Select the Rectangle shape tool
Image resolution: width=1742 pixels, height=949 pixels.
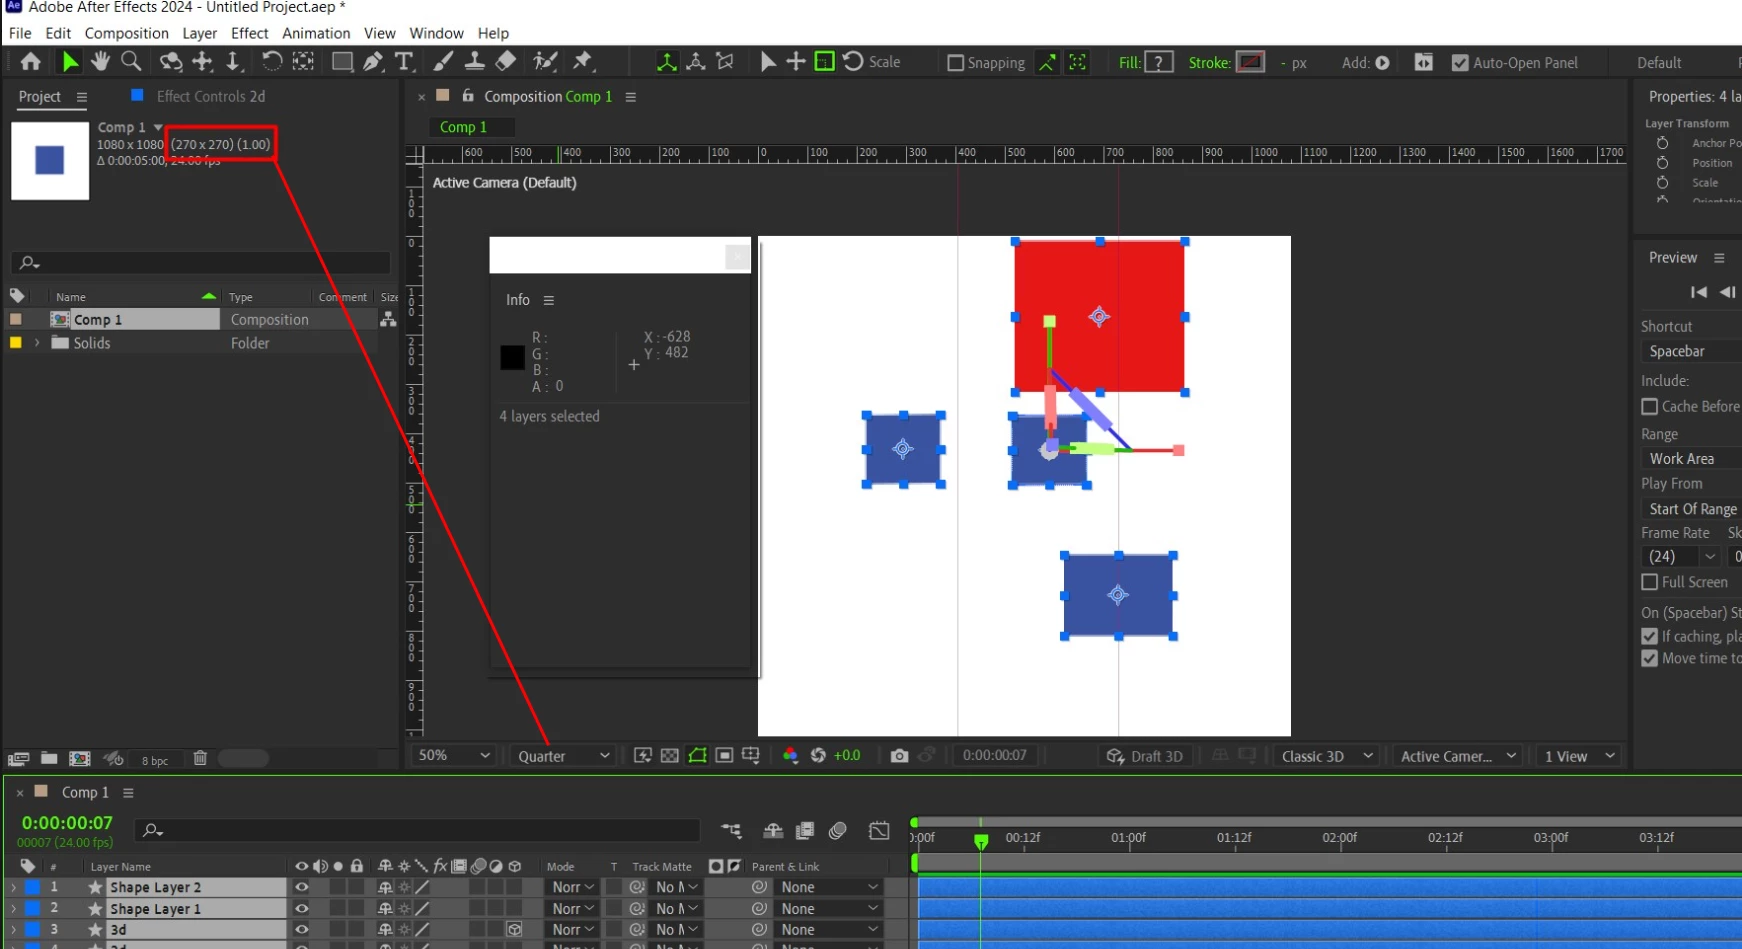[x=342, y=62]
